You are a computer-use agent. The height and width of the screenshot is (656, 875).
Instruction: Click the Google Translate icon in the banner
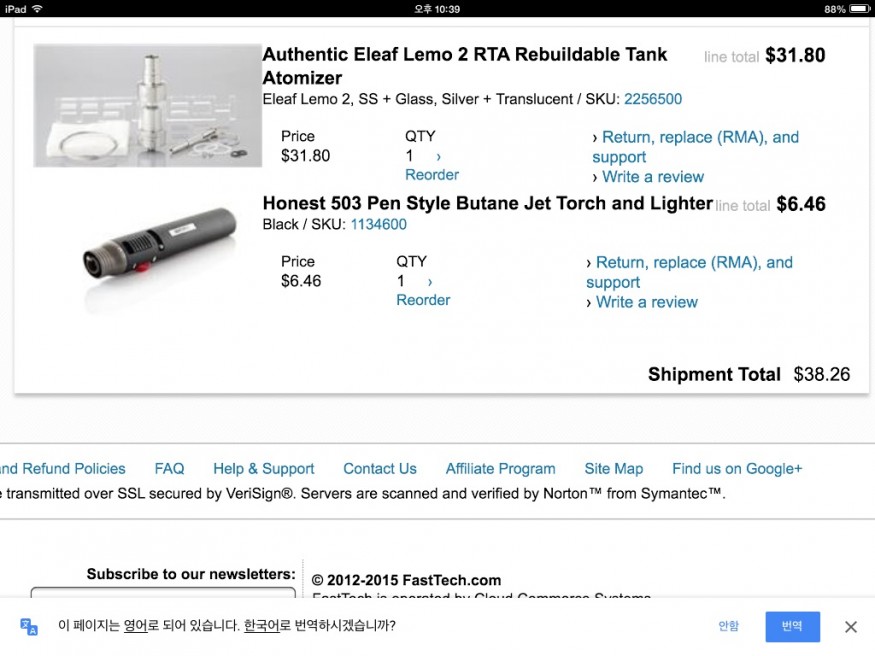pyautogui.click(x=28, y=626)
